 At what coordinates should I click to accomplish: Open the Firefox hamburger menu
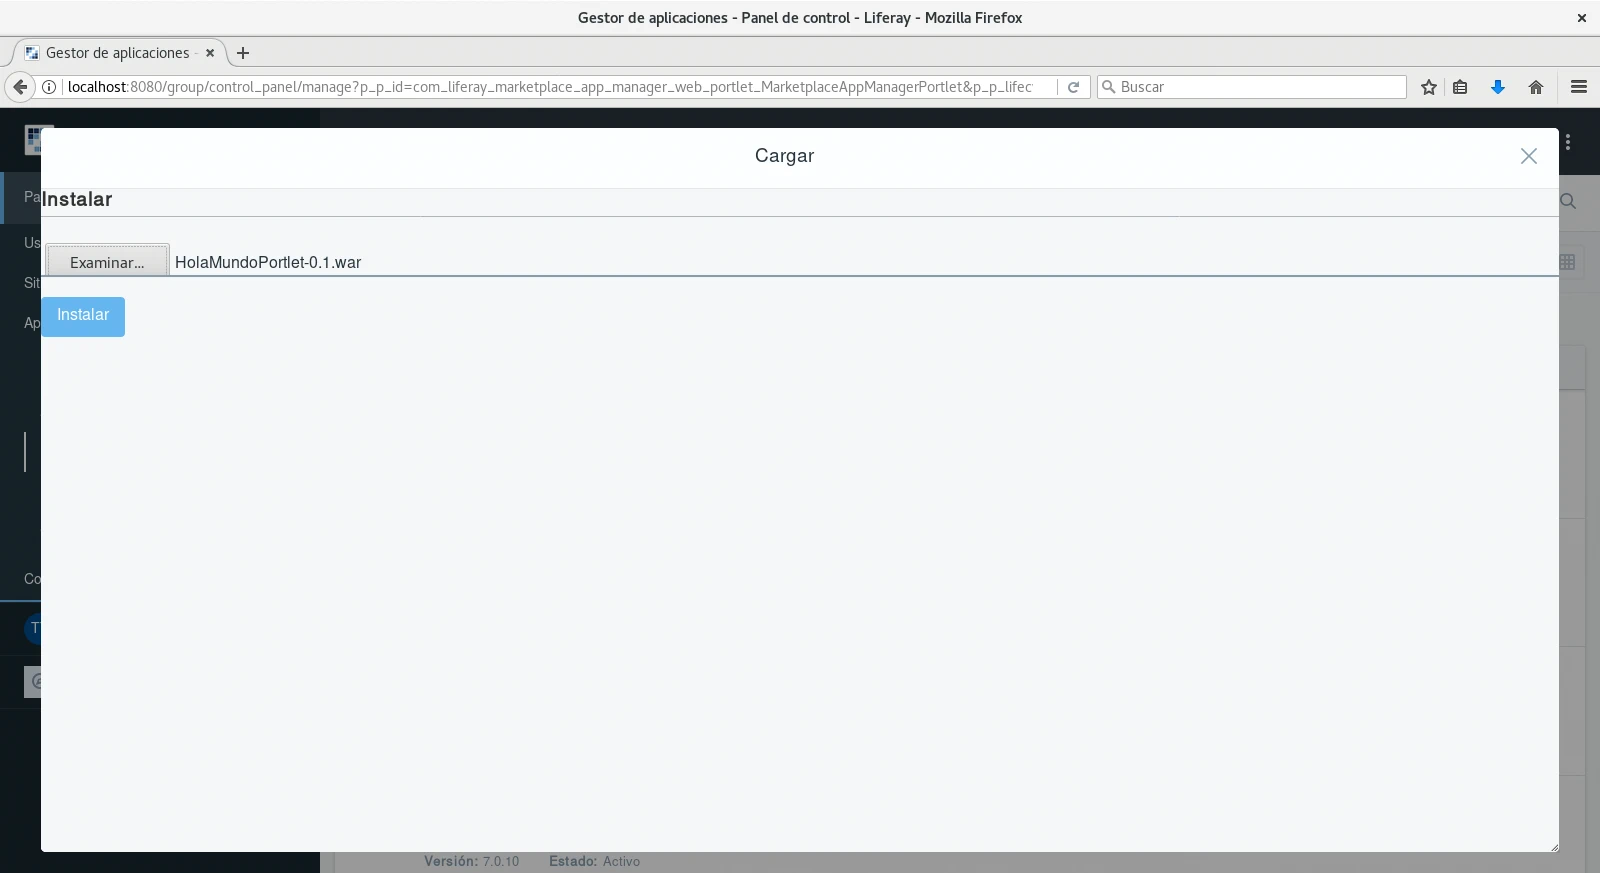tap(1579, 87)
